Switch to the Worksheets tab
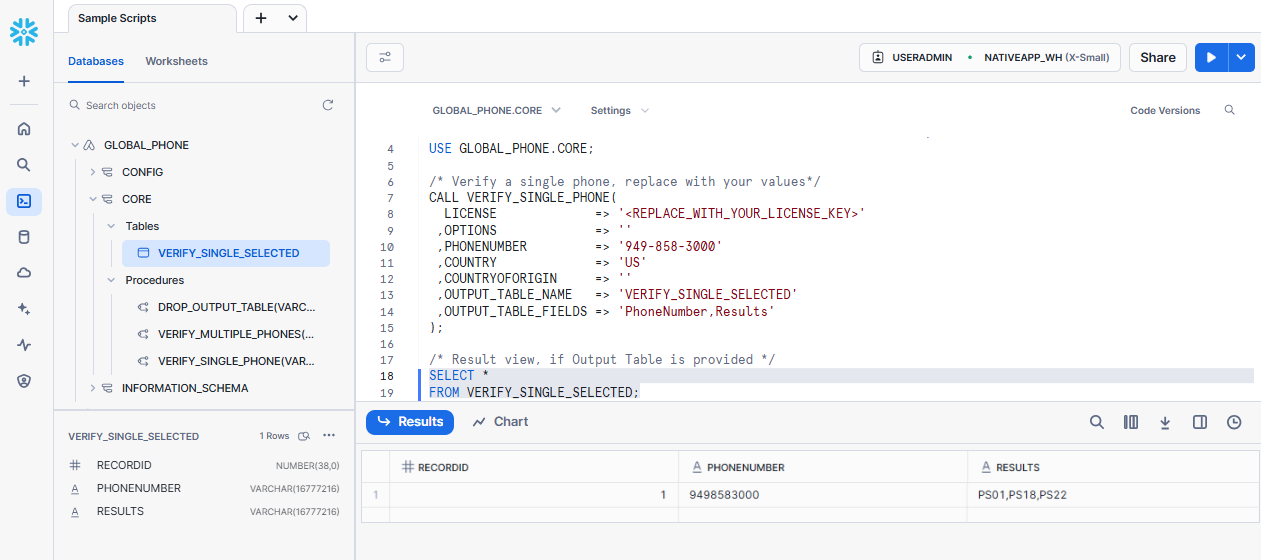Image resolution: width=1261 pixels, height=560 pixels. click(x=176, y=61)
